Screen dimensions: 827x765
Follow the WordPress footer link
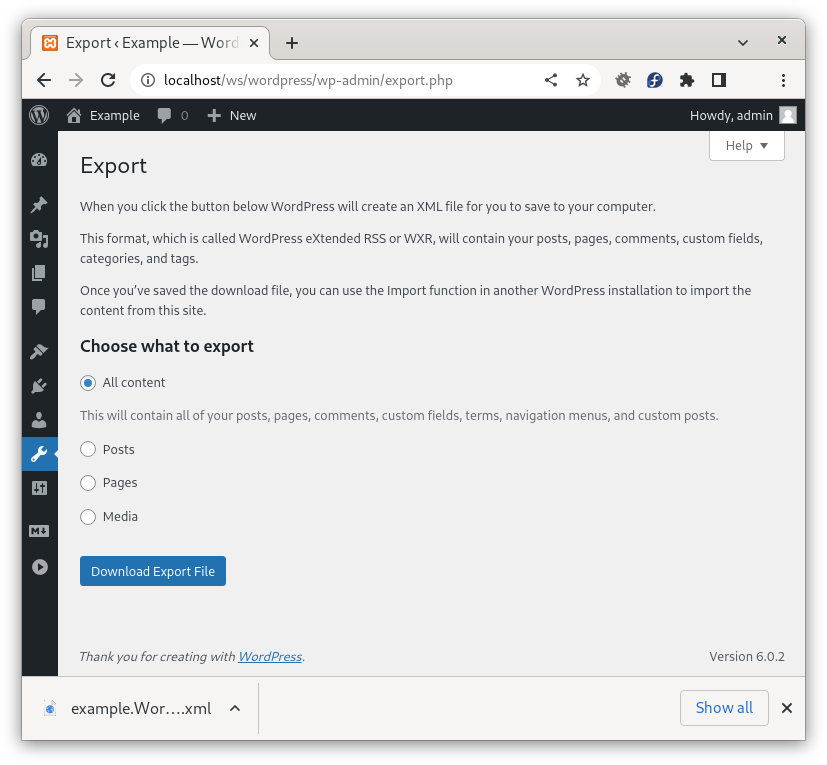(x=269, y=657)
